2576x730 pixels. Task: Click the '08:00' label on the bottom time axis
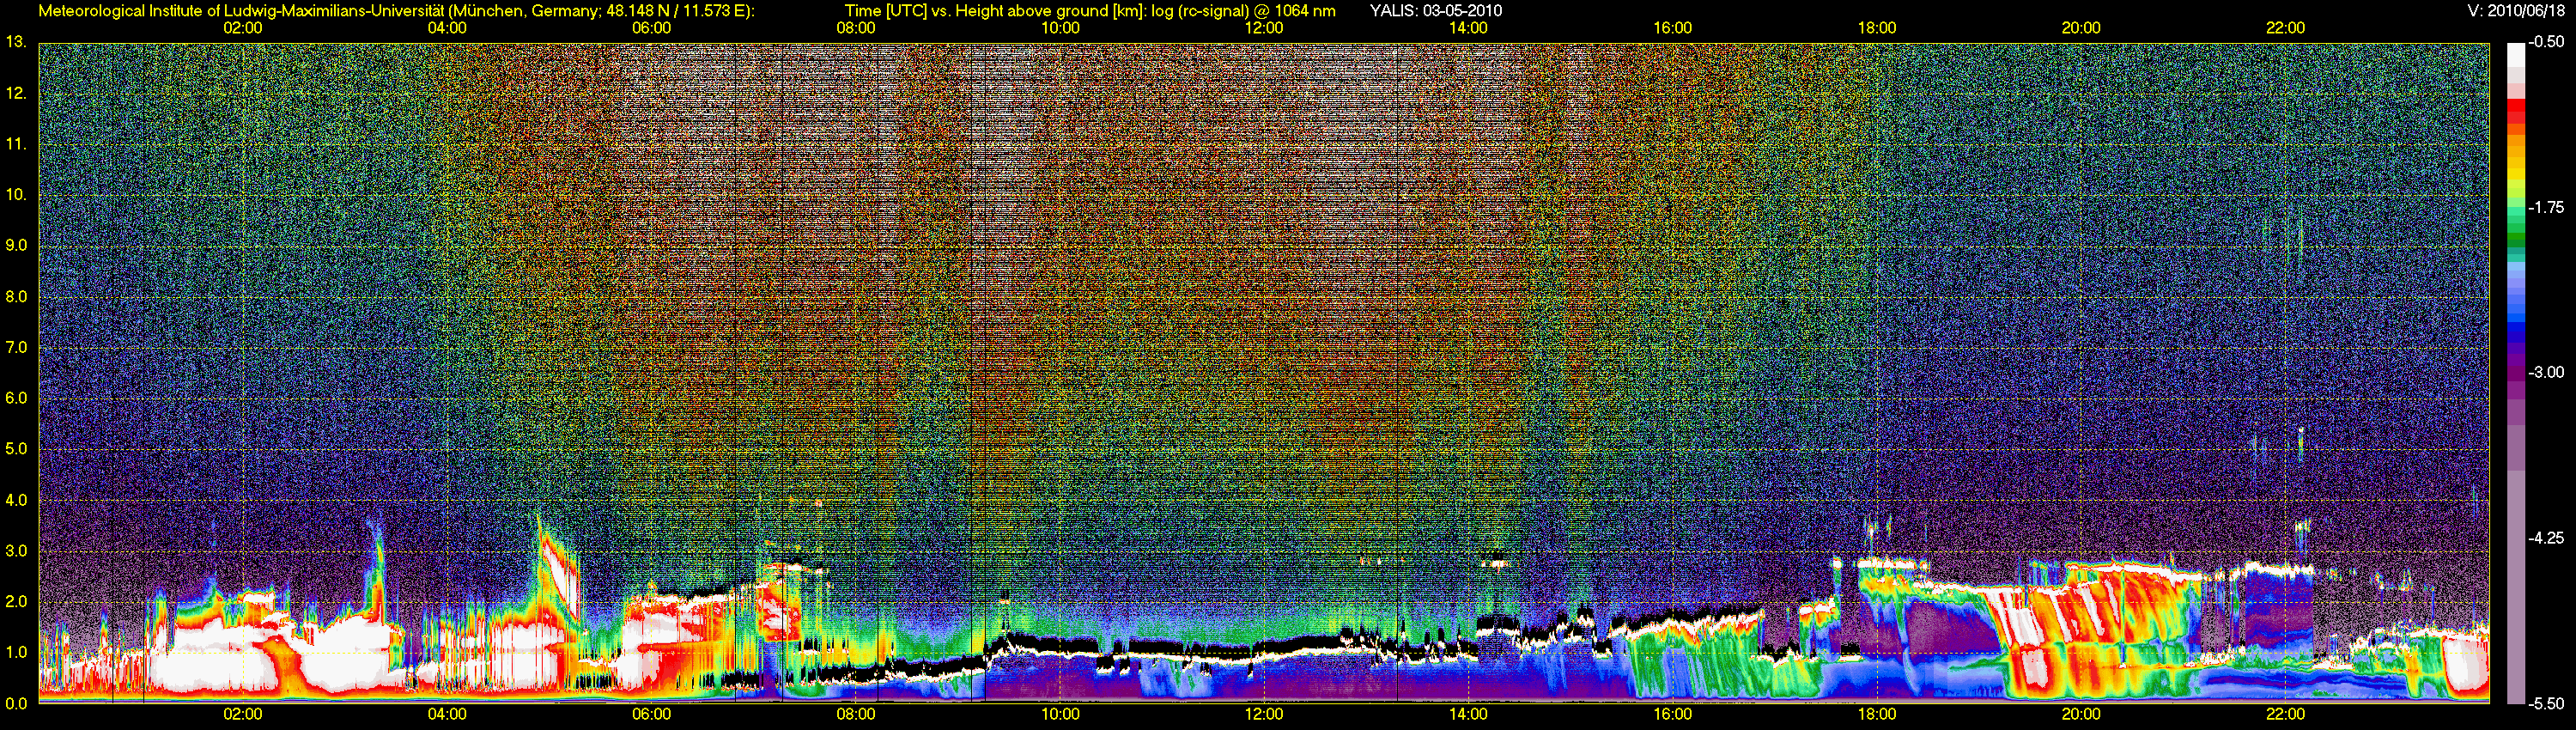coord(856,714)
